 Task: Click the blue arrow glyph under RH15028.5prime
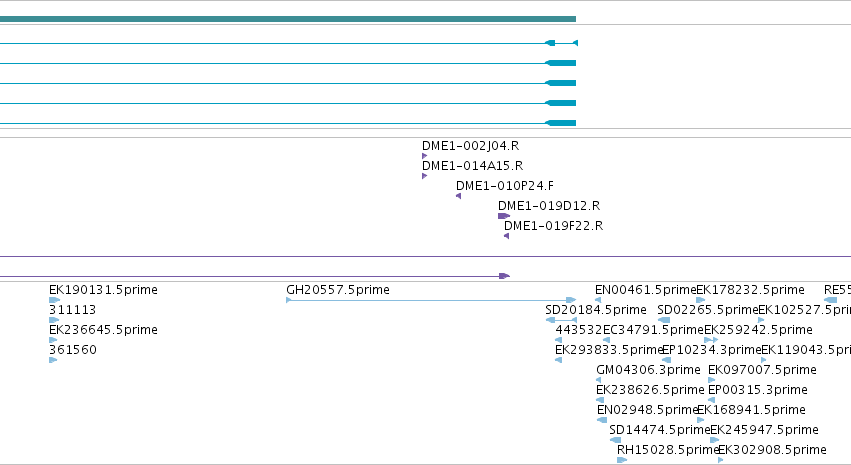pyautogui.click(x=622, y=460)
